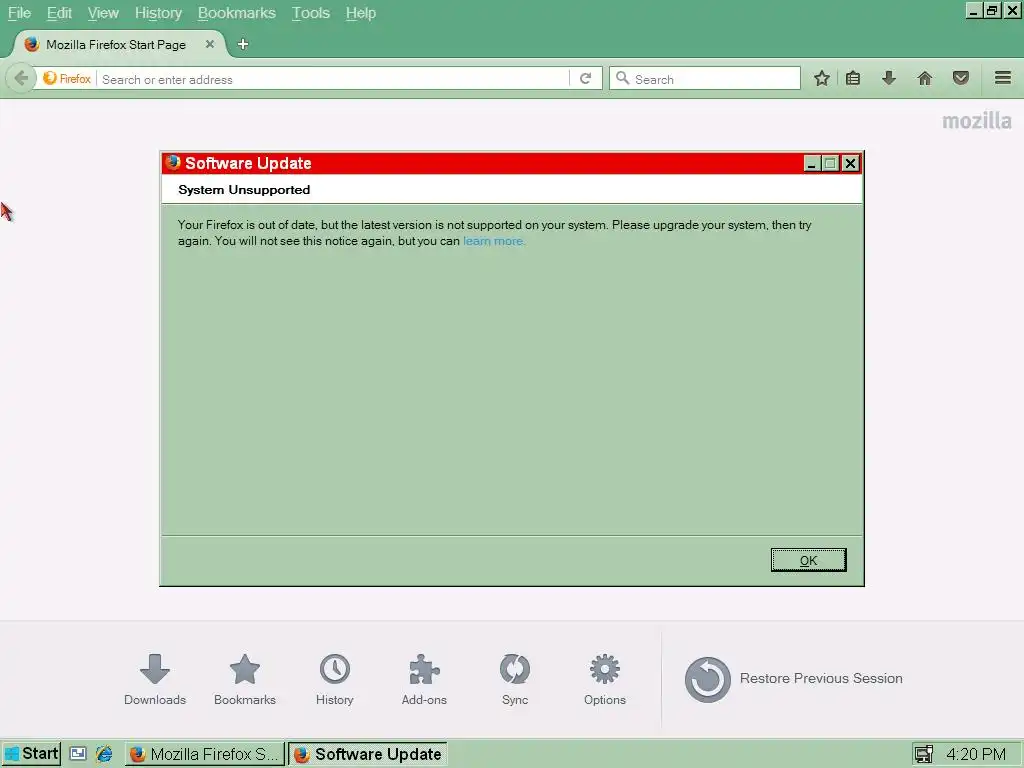
Task: Open Bookmarks from start page shortcuts
Action: click(245, 679)
